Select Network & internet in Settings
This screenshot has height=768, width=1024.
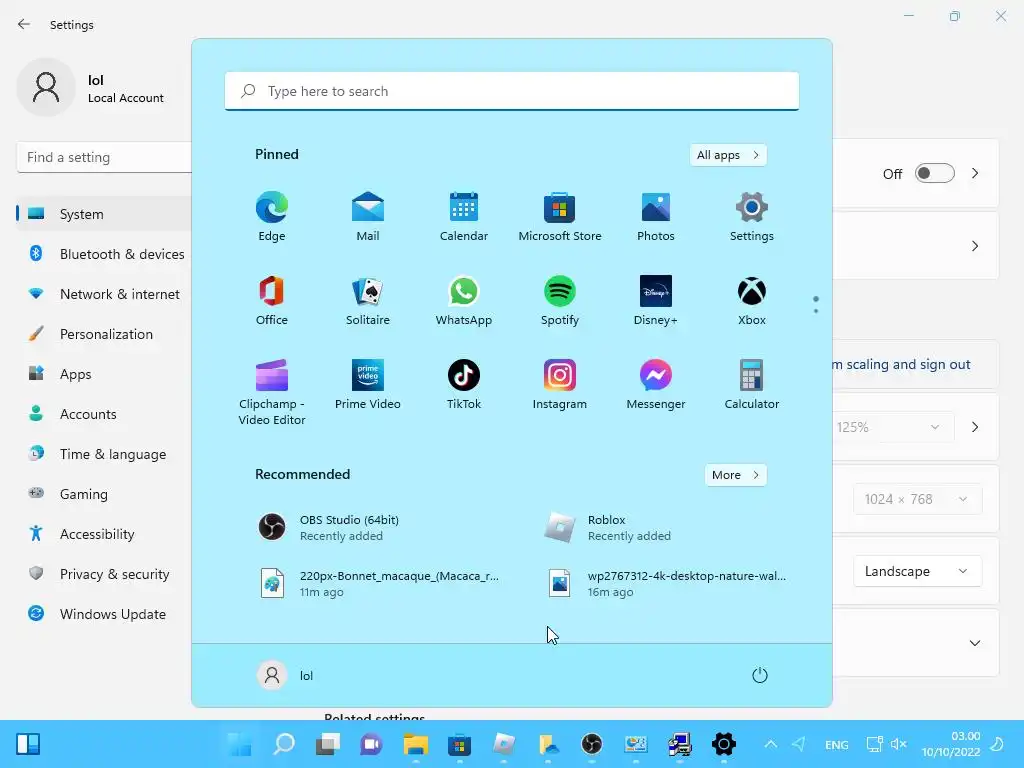coord(104,294)
